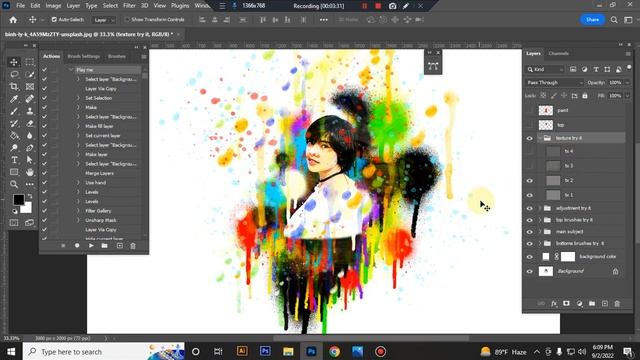Screen dimensions: 640x360
Task: Open the Filter menu
Action: point(129,6)
